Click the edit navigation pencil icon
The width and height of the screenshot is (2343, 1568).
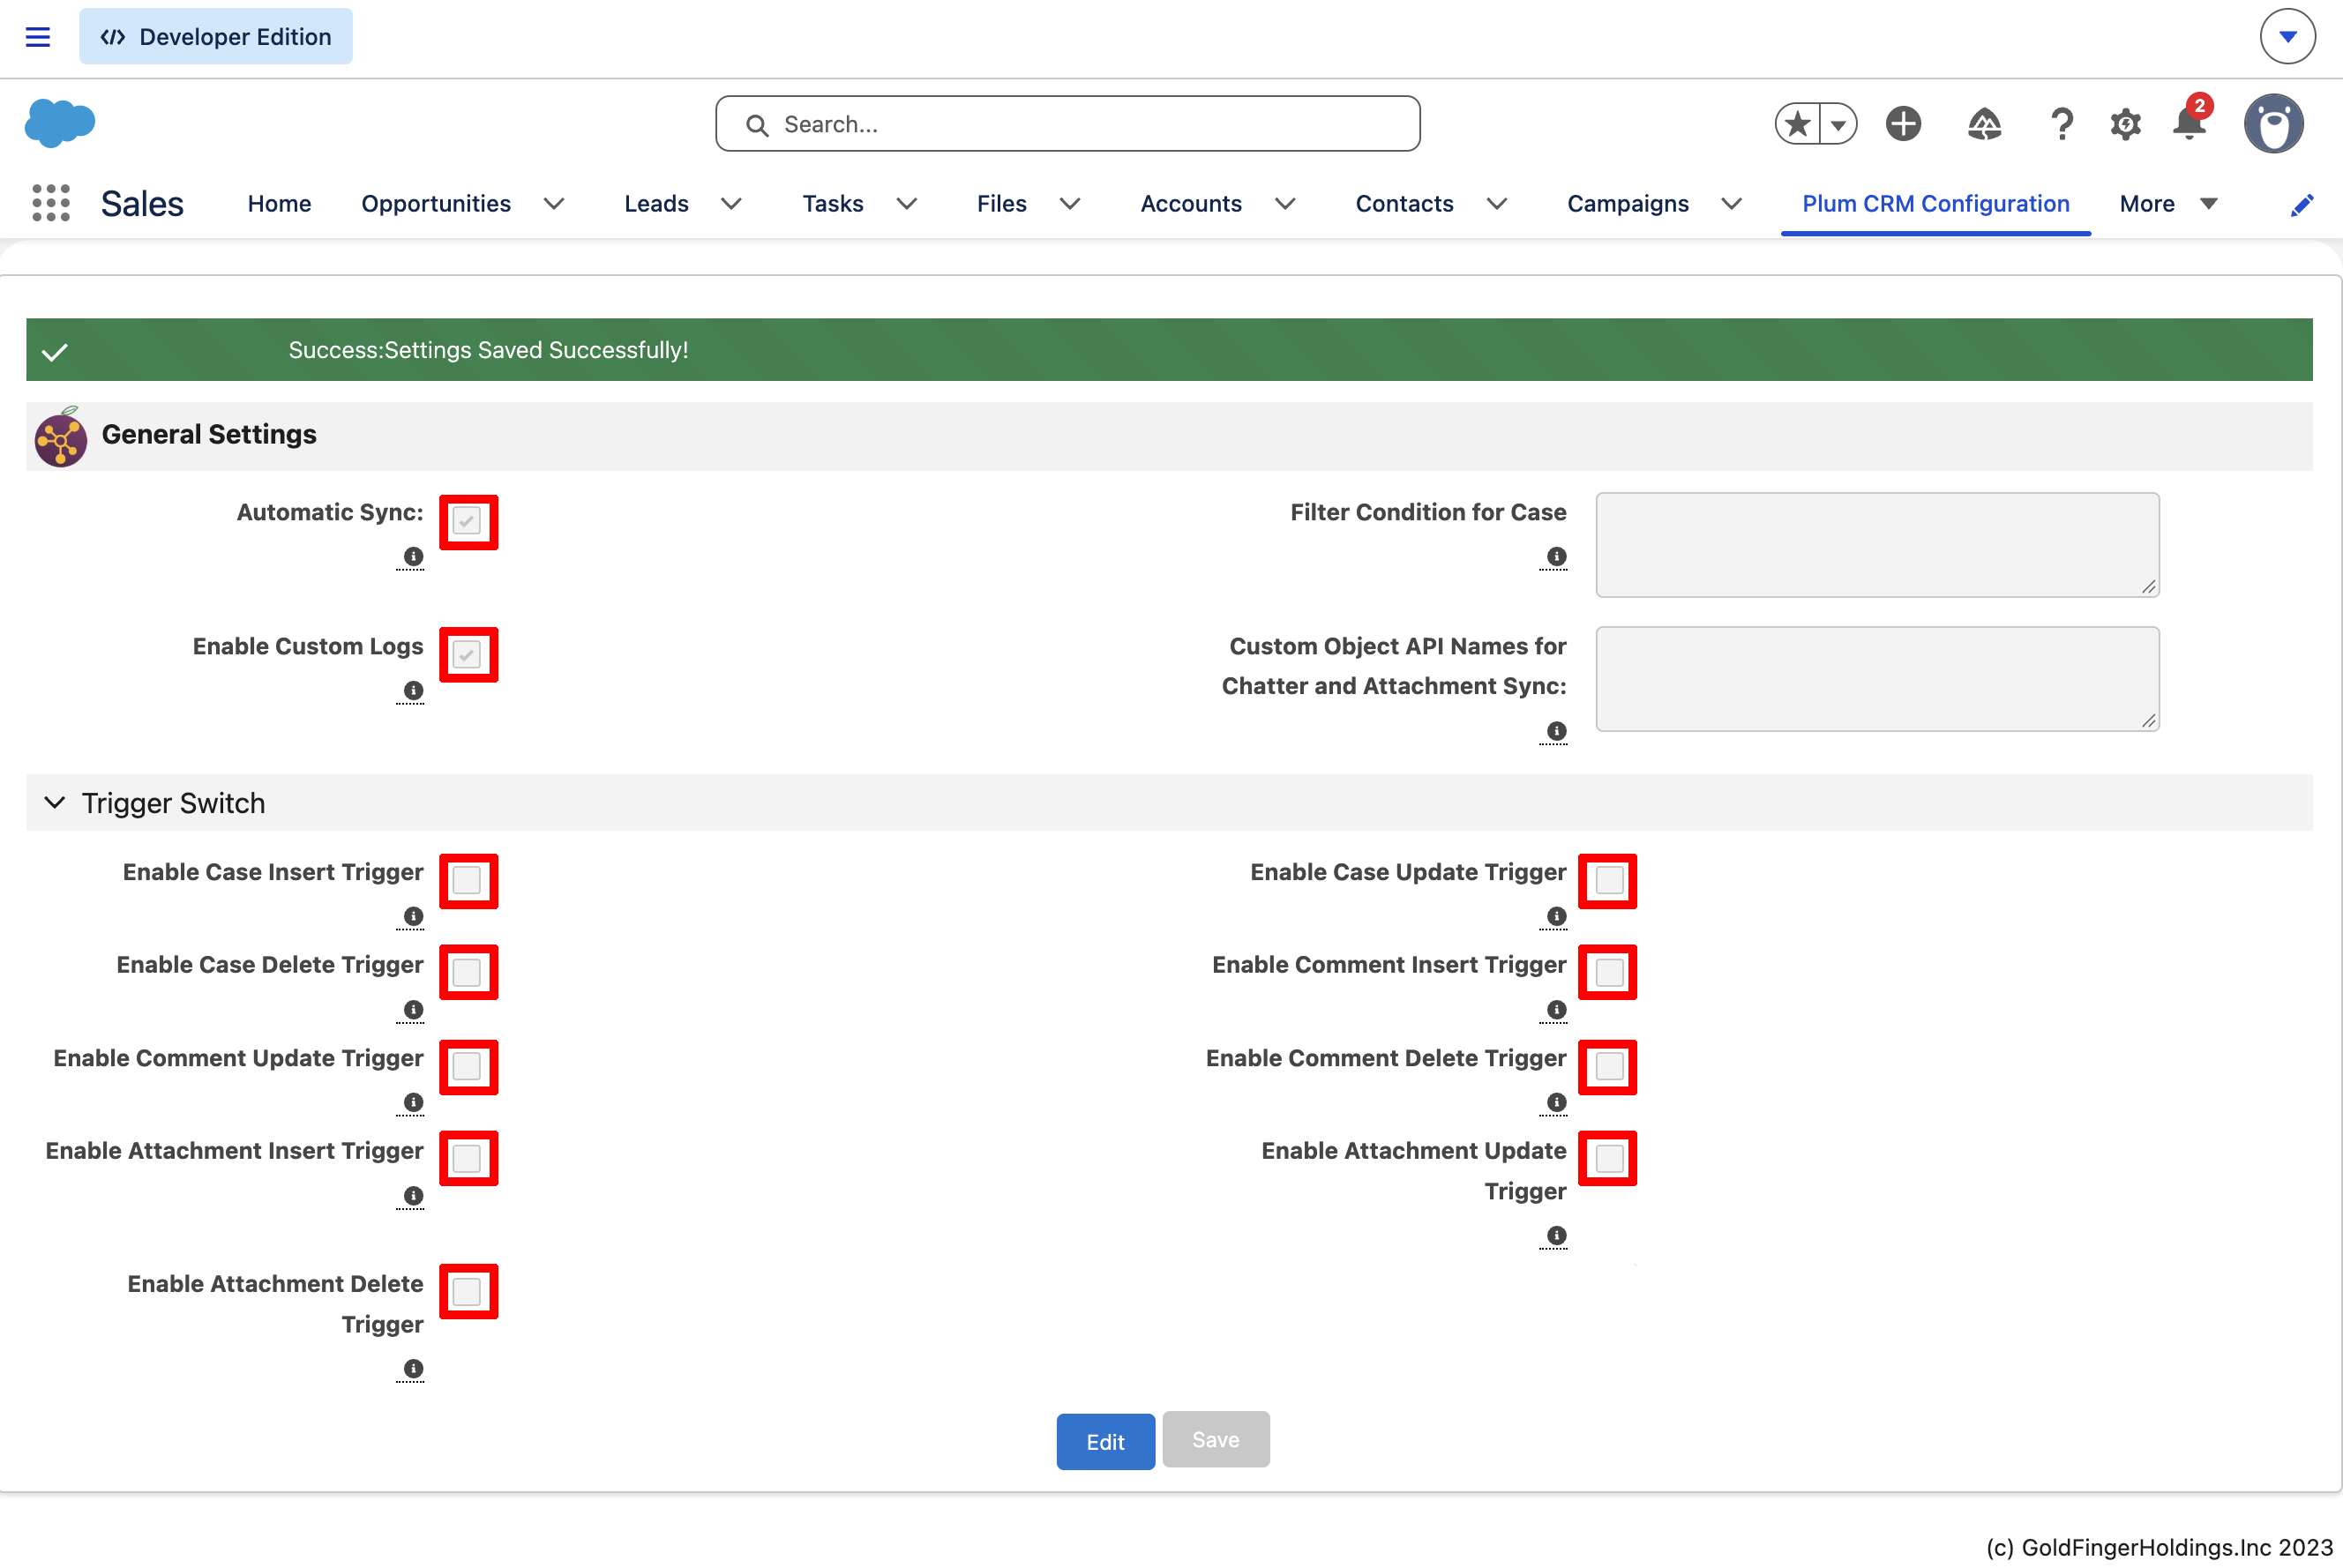(2302, 204)
